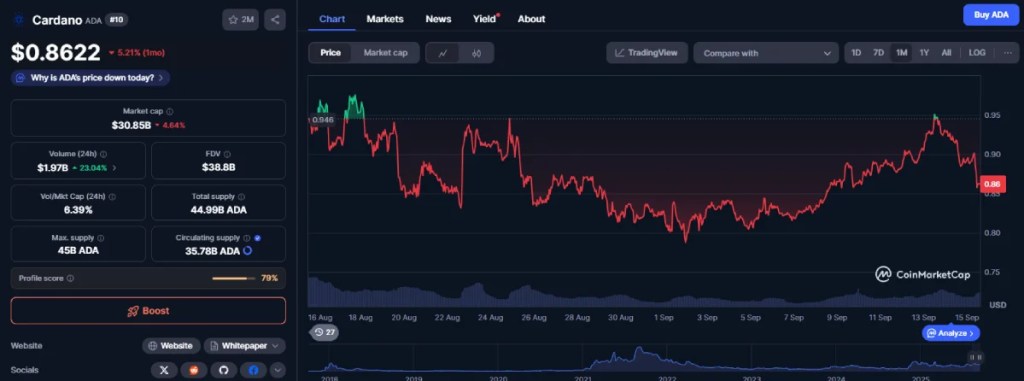Click the $0.8622 price value
Screen dimensions: 1024x381
pos(56,52)
